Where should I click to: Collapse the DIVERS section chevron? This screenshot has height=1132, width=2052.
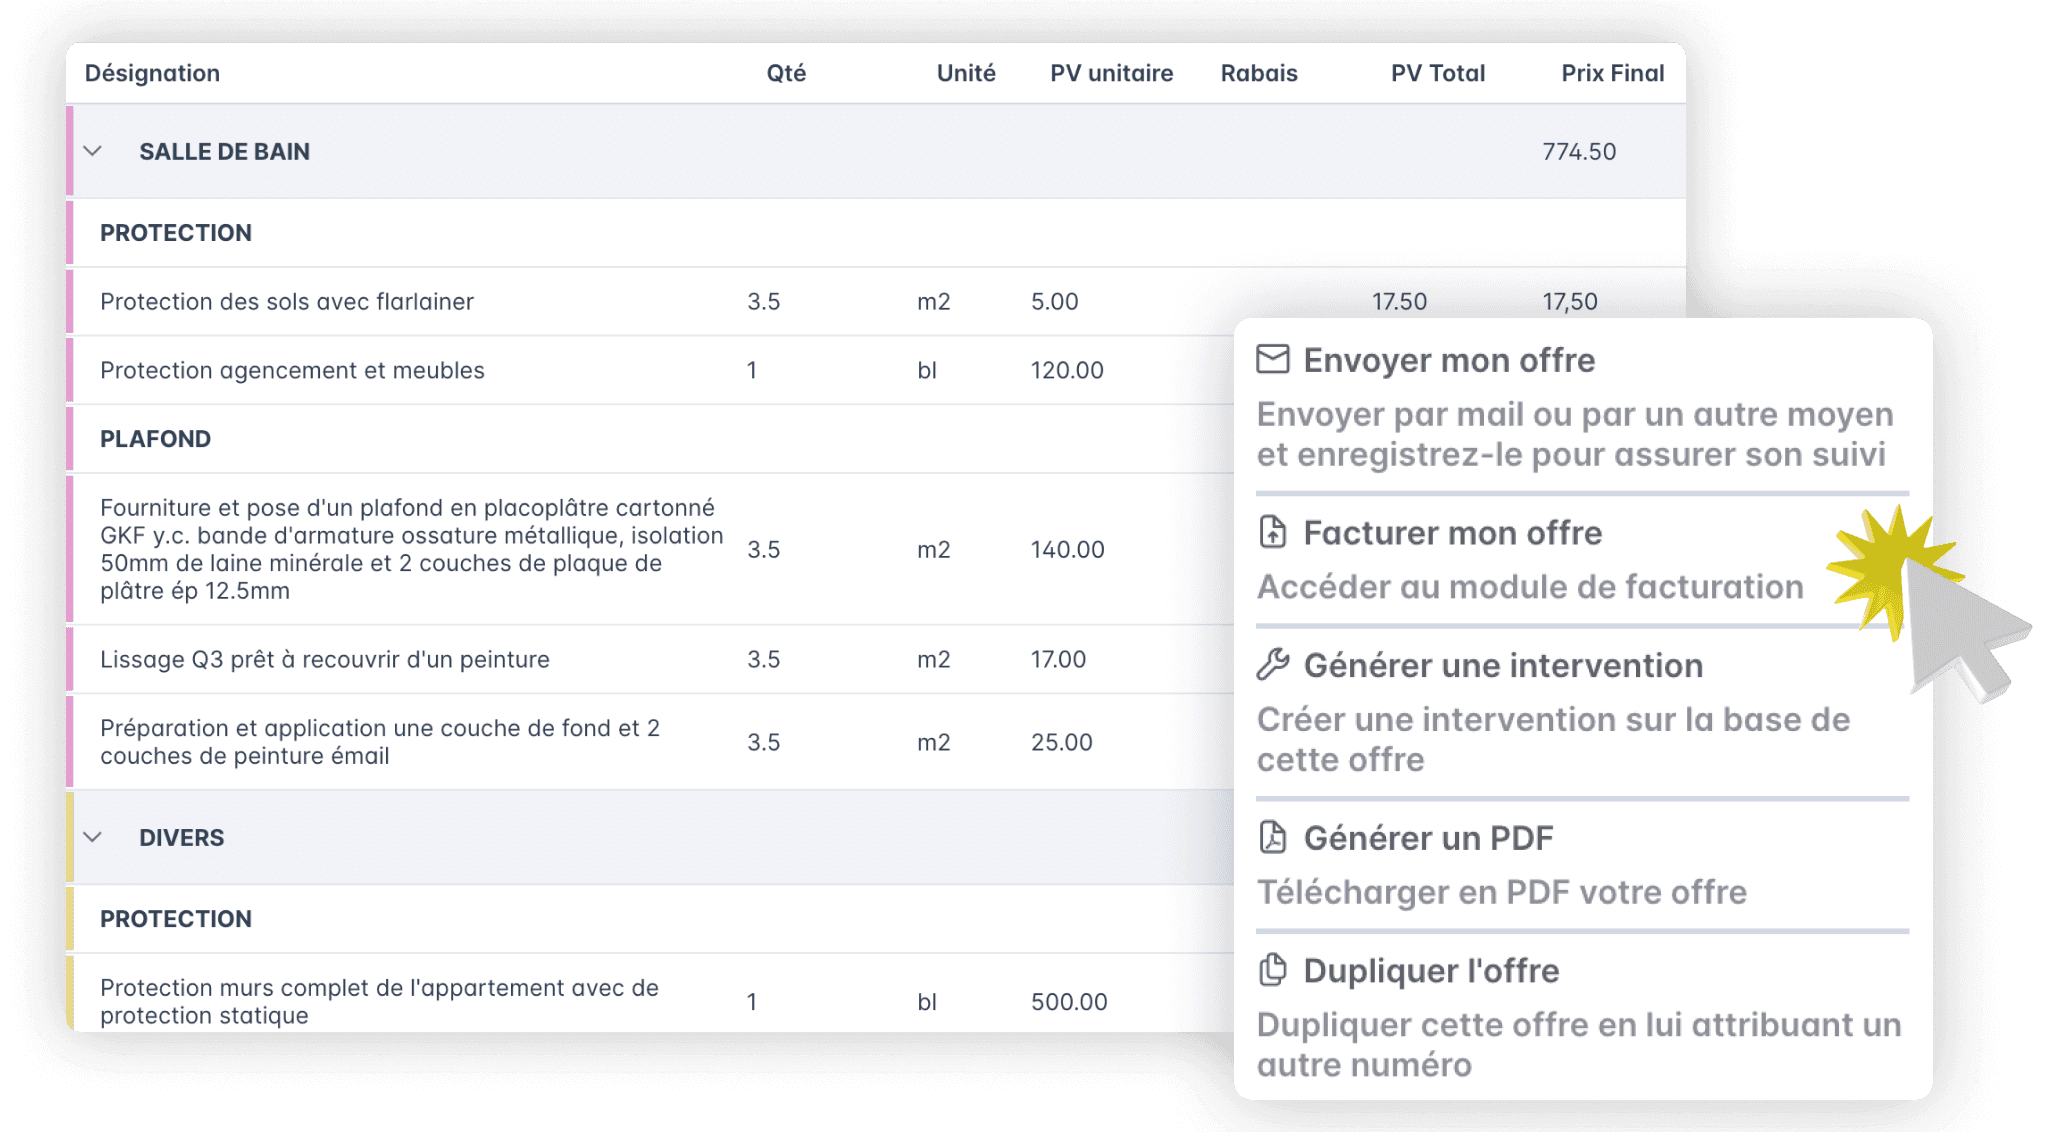click(x=93, y=837)
